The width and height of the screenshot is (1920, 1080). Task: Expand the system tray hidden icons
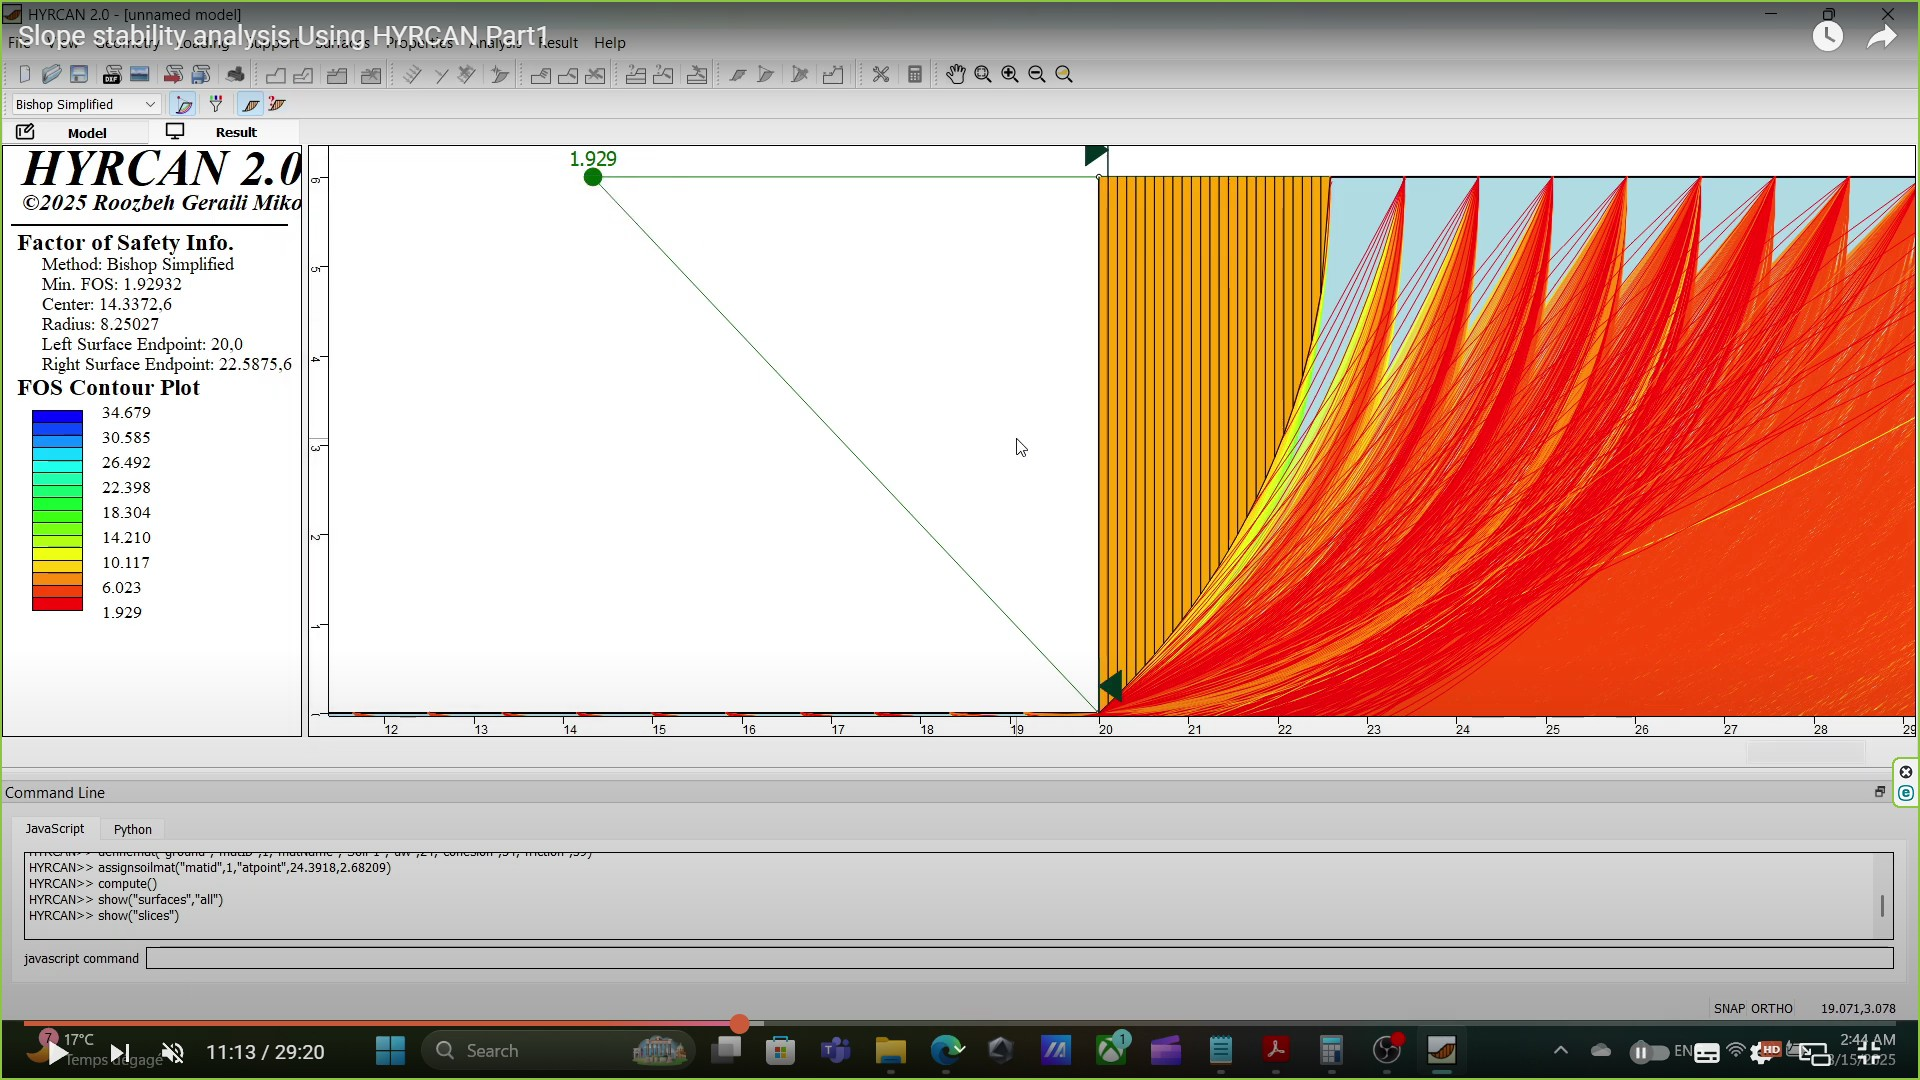tap(1560, 1051)
